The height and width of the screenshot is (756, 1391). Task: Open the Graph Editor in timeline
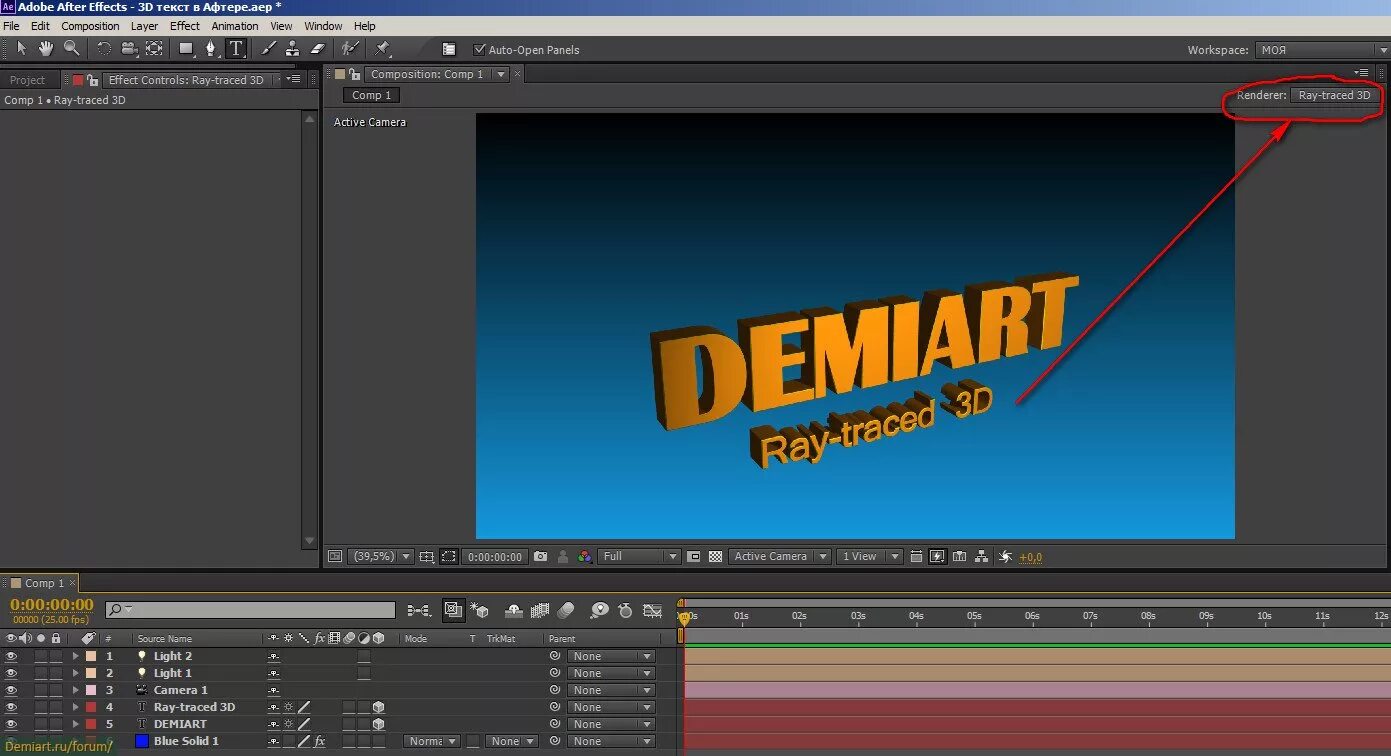(x=652, y=610)
